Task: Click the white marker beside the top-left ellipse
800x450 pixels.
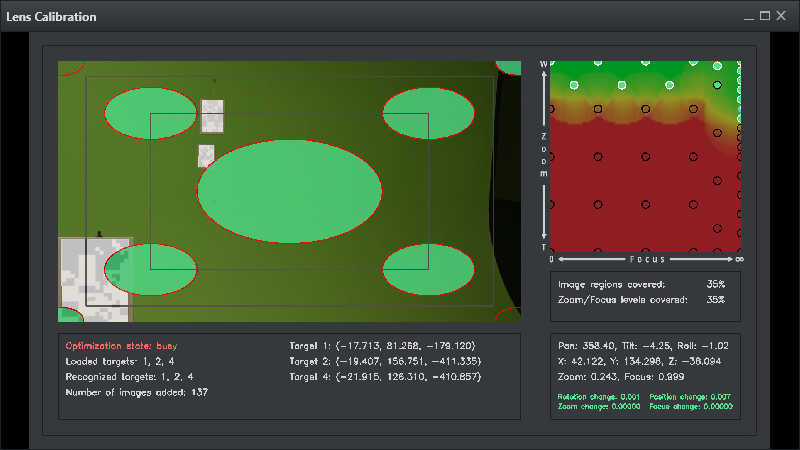Action: [212, 115]
